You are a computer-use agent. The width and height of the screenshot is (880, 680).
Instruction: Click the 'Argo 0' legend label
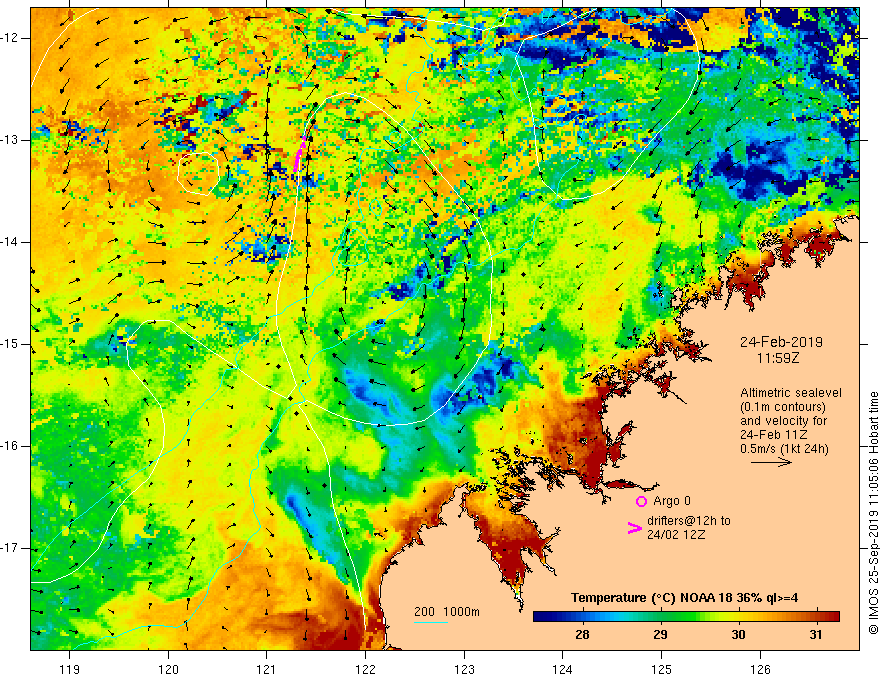(x=672, y=501)
